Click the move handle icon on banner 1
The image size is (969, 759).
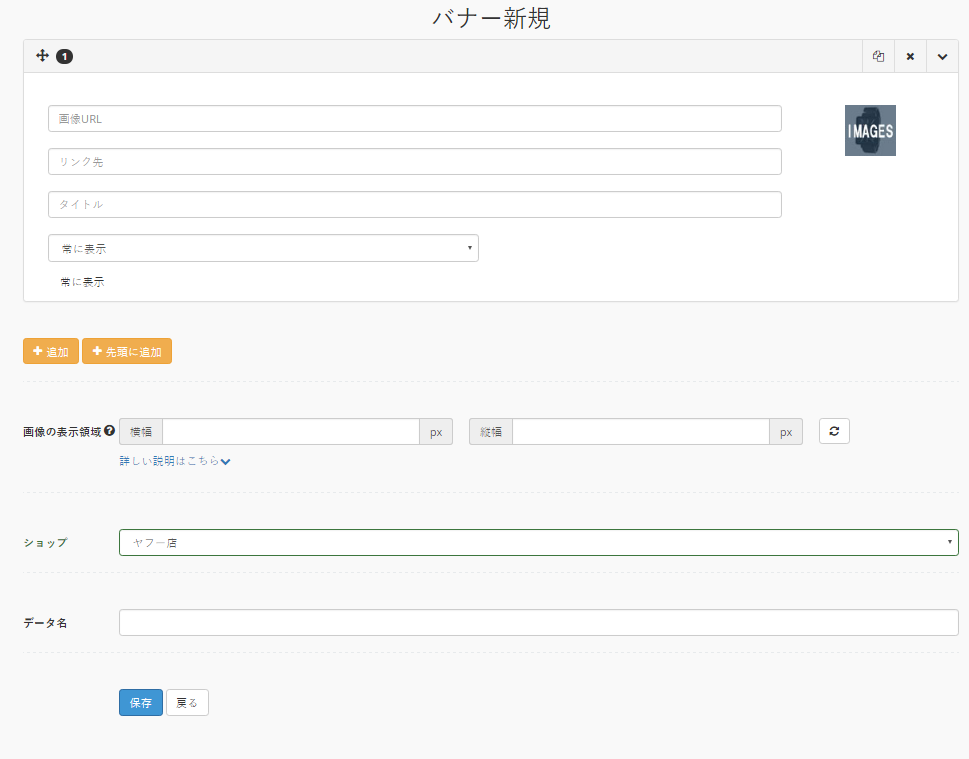[42, 56]
